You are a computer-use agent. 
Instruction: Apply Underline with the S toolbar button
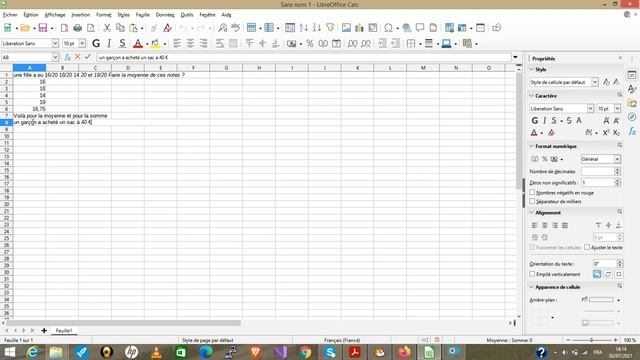122,43
